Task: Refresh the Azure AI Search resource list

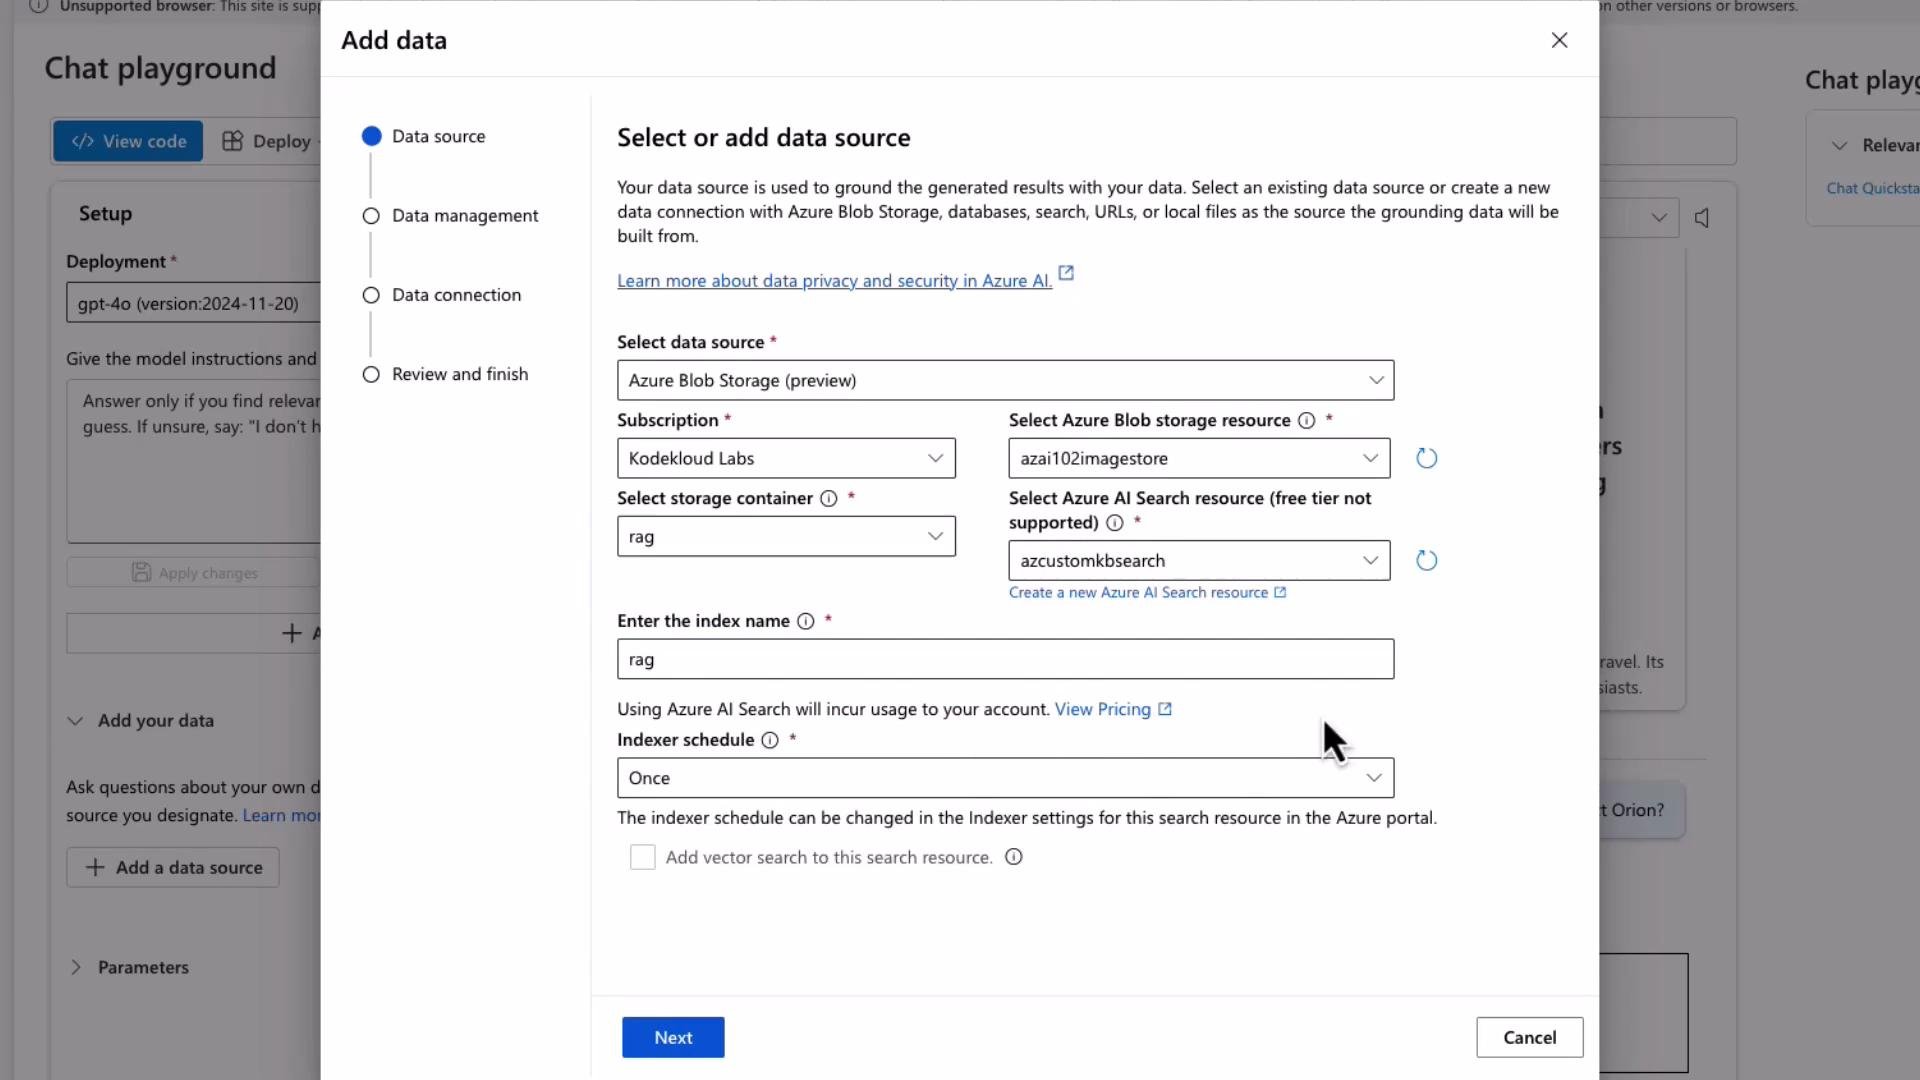Action: (1426, 561)
